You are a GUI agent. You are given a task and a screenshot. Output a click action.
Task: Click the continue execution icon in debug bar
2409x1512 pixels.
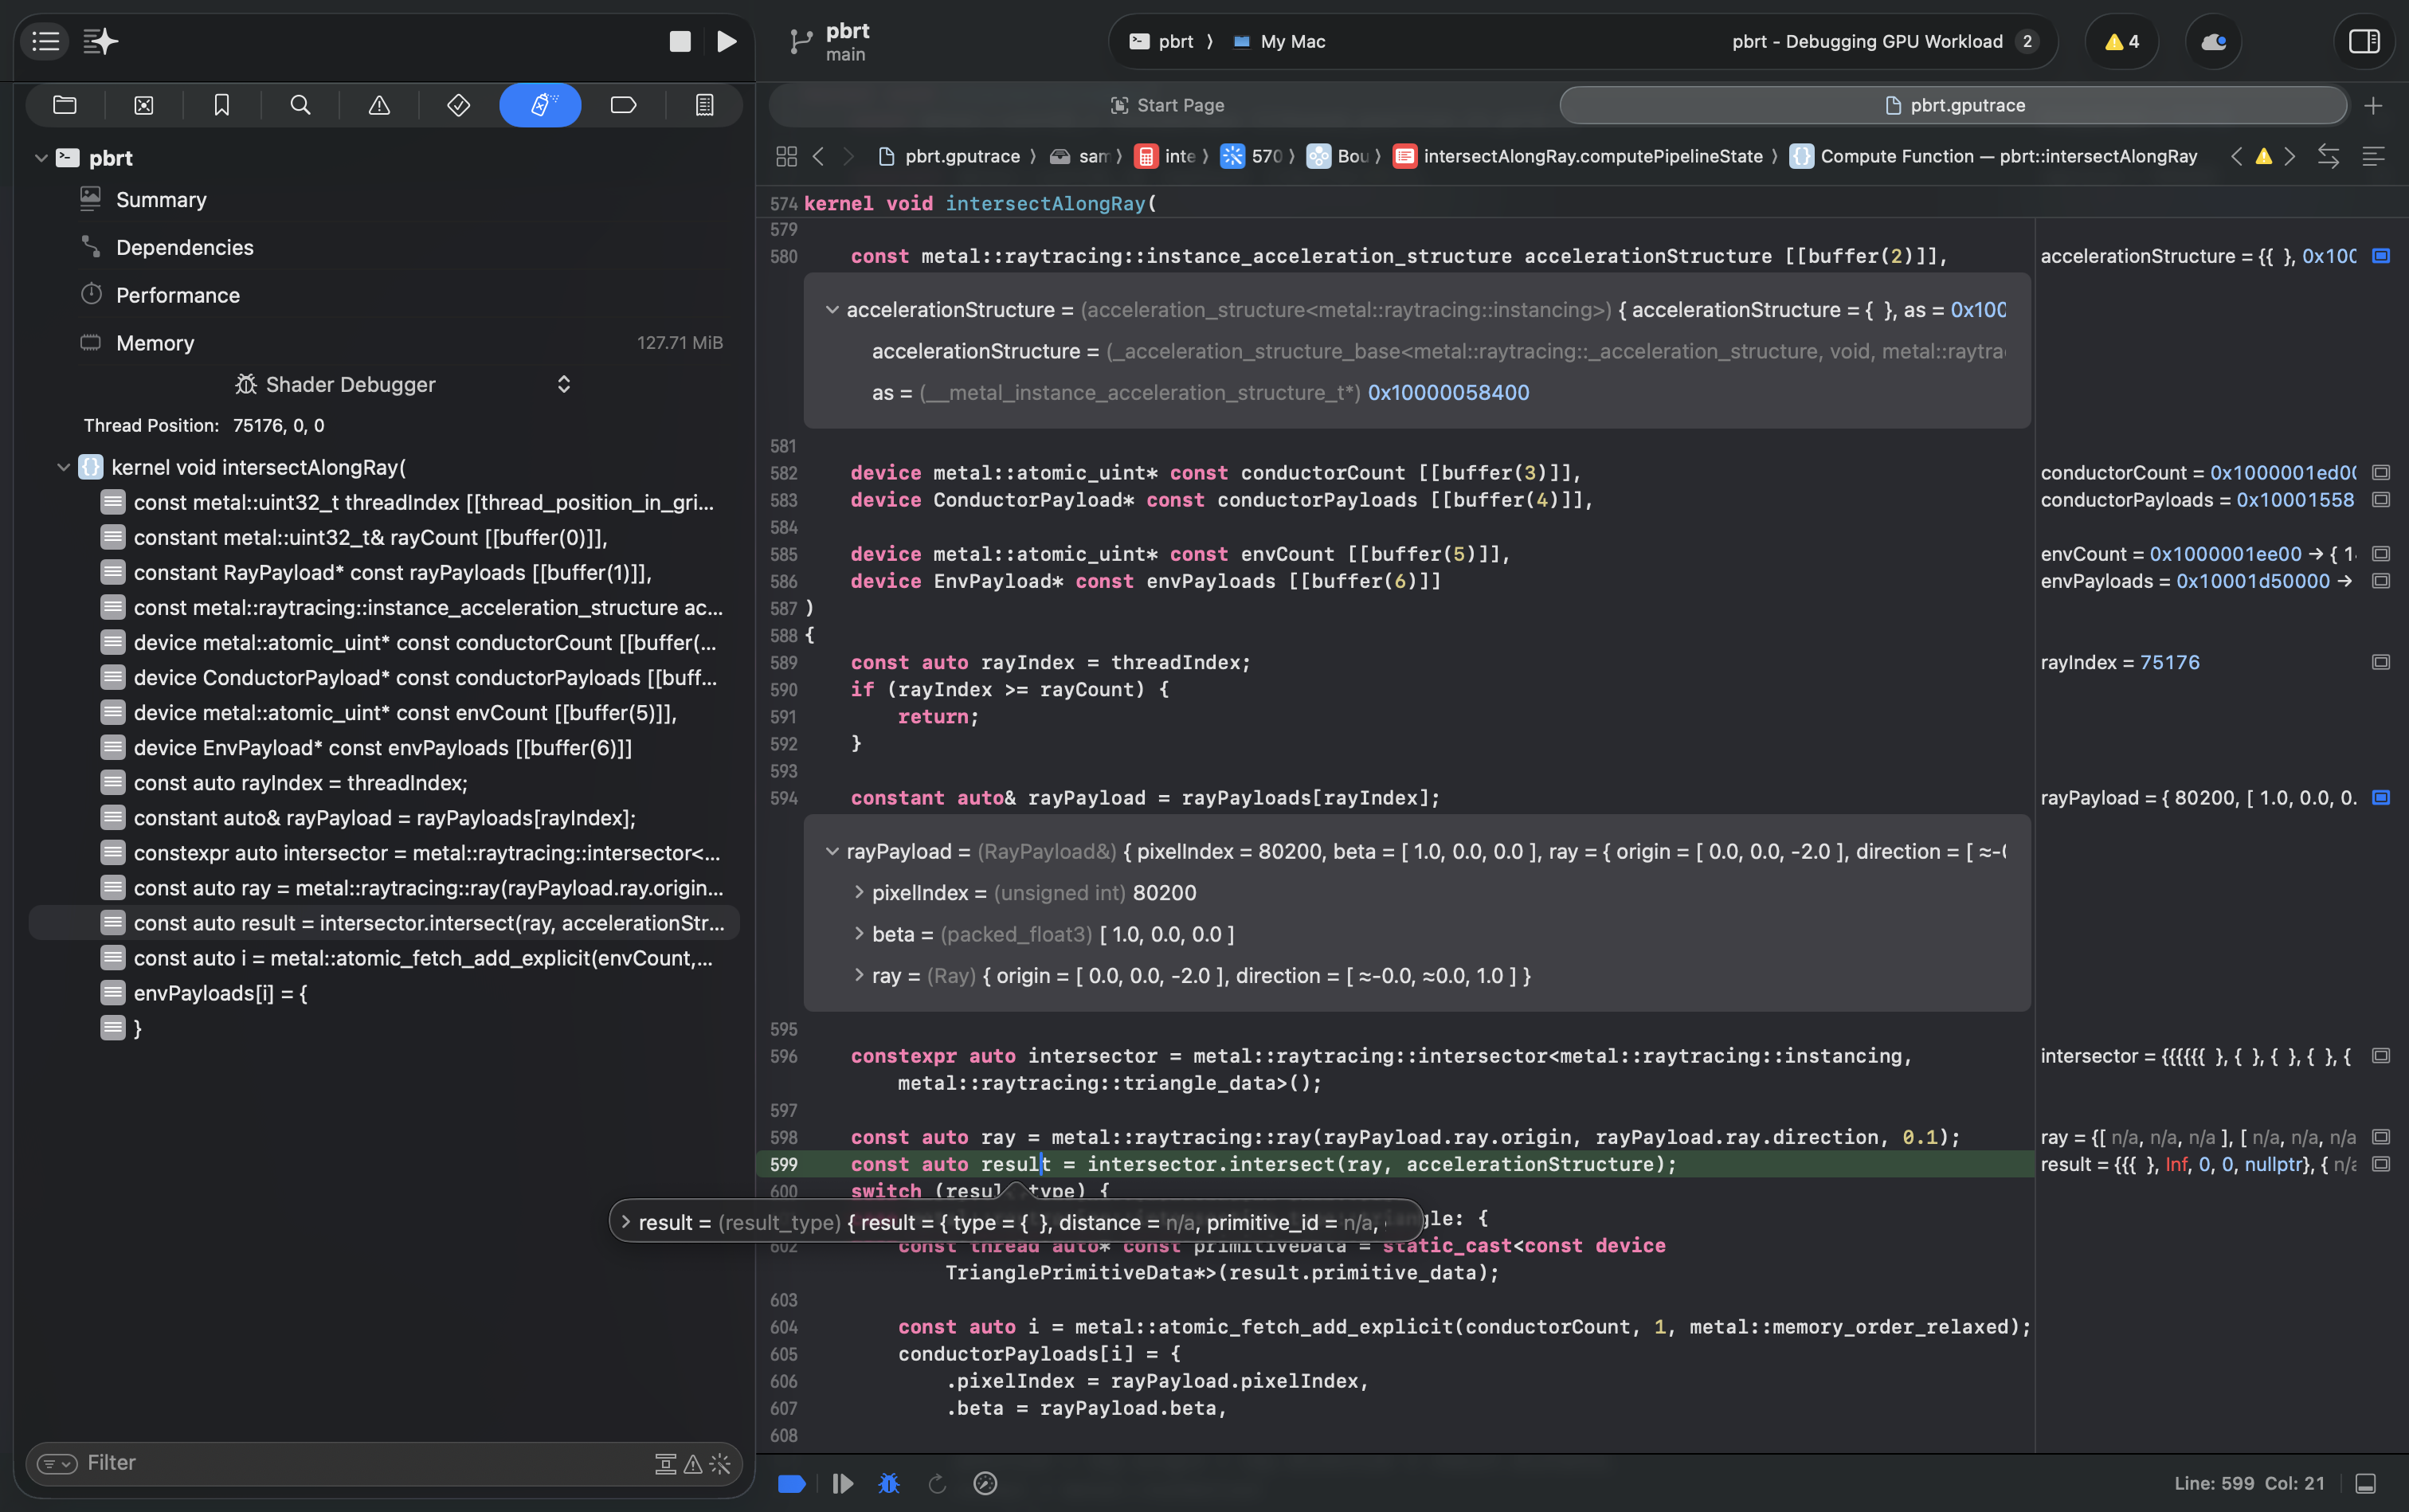(842, 1483)
